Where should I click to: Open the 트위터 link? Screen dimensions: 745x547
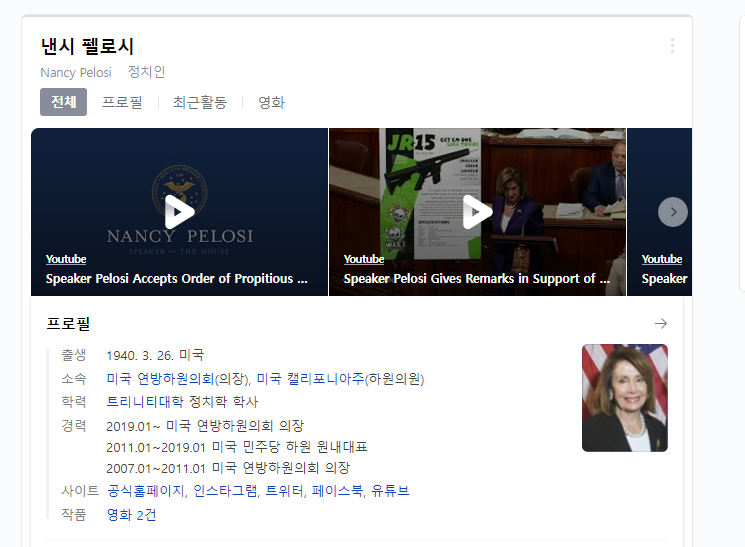(285, 490)
